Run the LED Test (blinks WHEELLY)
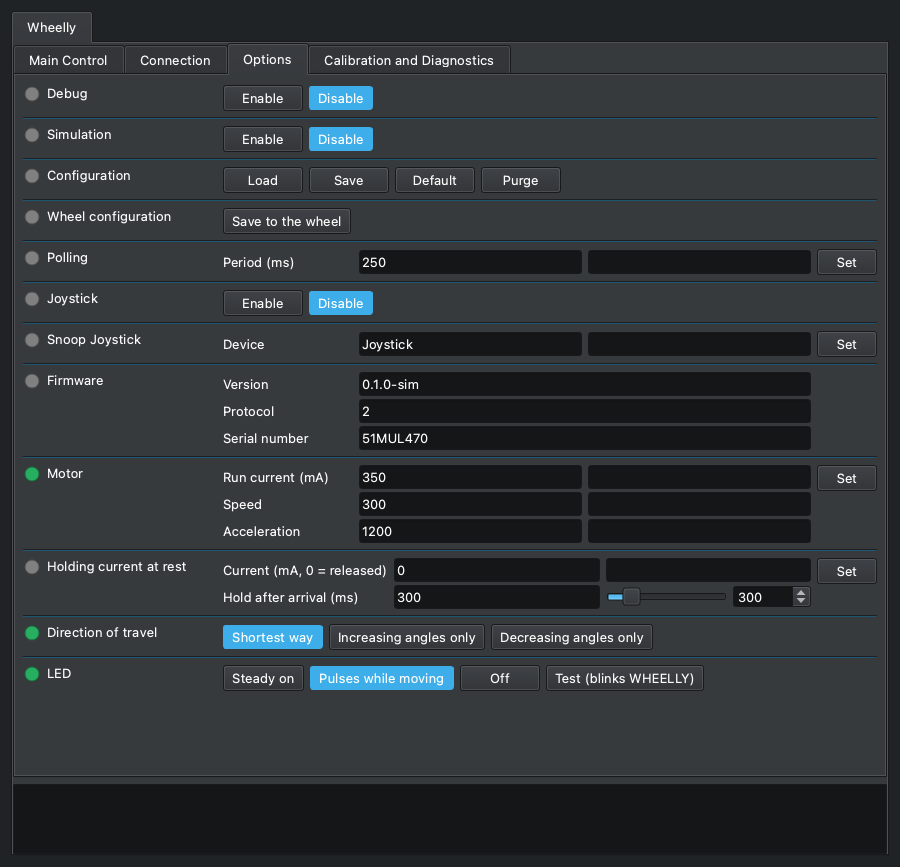900x867 pixels. pos(624,678)
